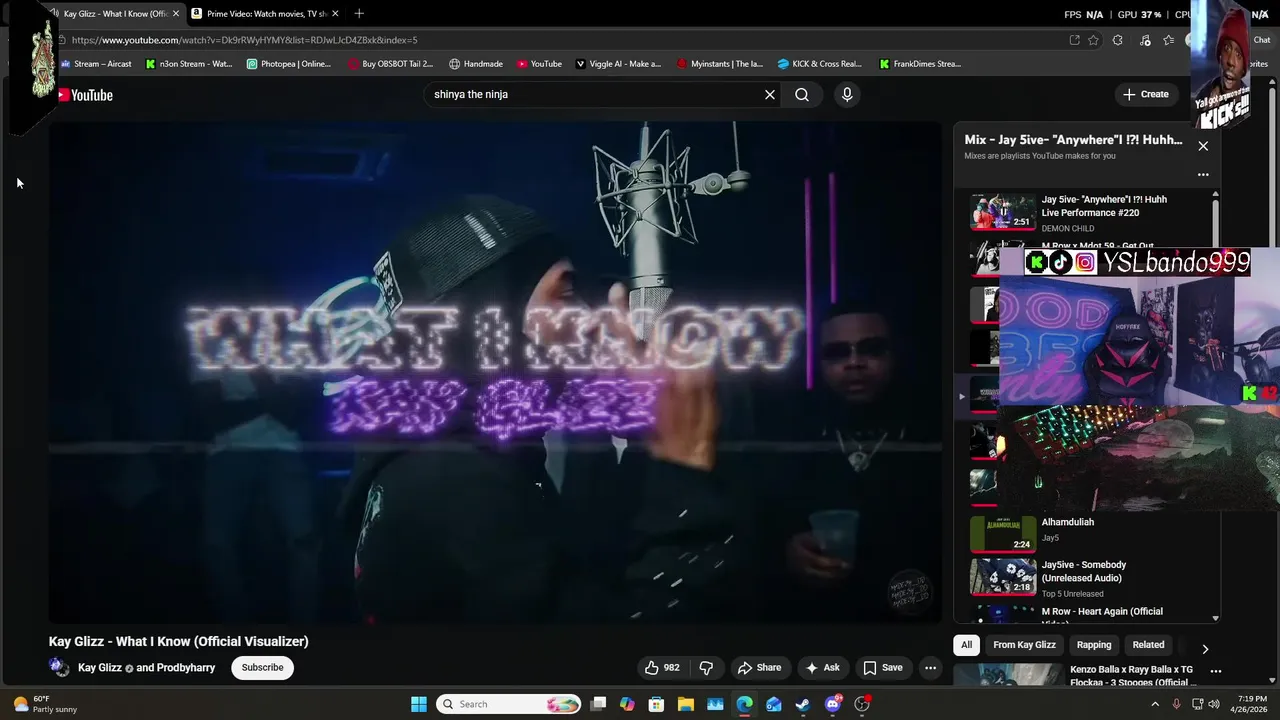Screen dimensions: 1280x720
Task: Open a new browser tab
Action: [x=359, y=14]
